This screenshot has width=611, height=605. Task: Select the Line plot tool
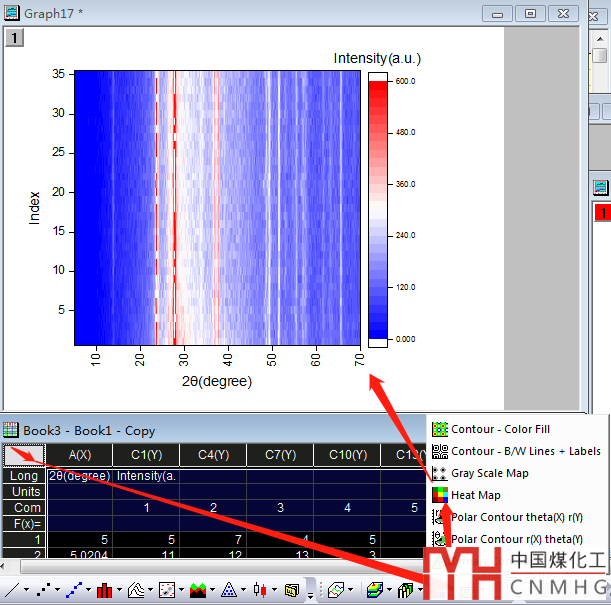pos(9,590)
